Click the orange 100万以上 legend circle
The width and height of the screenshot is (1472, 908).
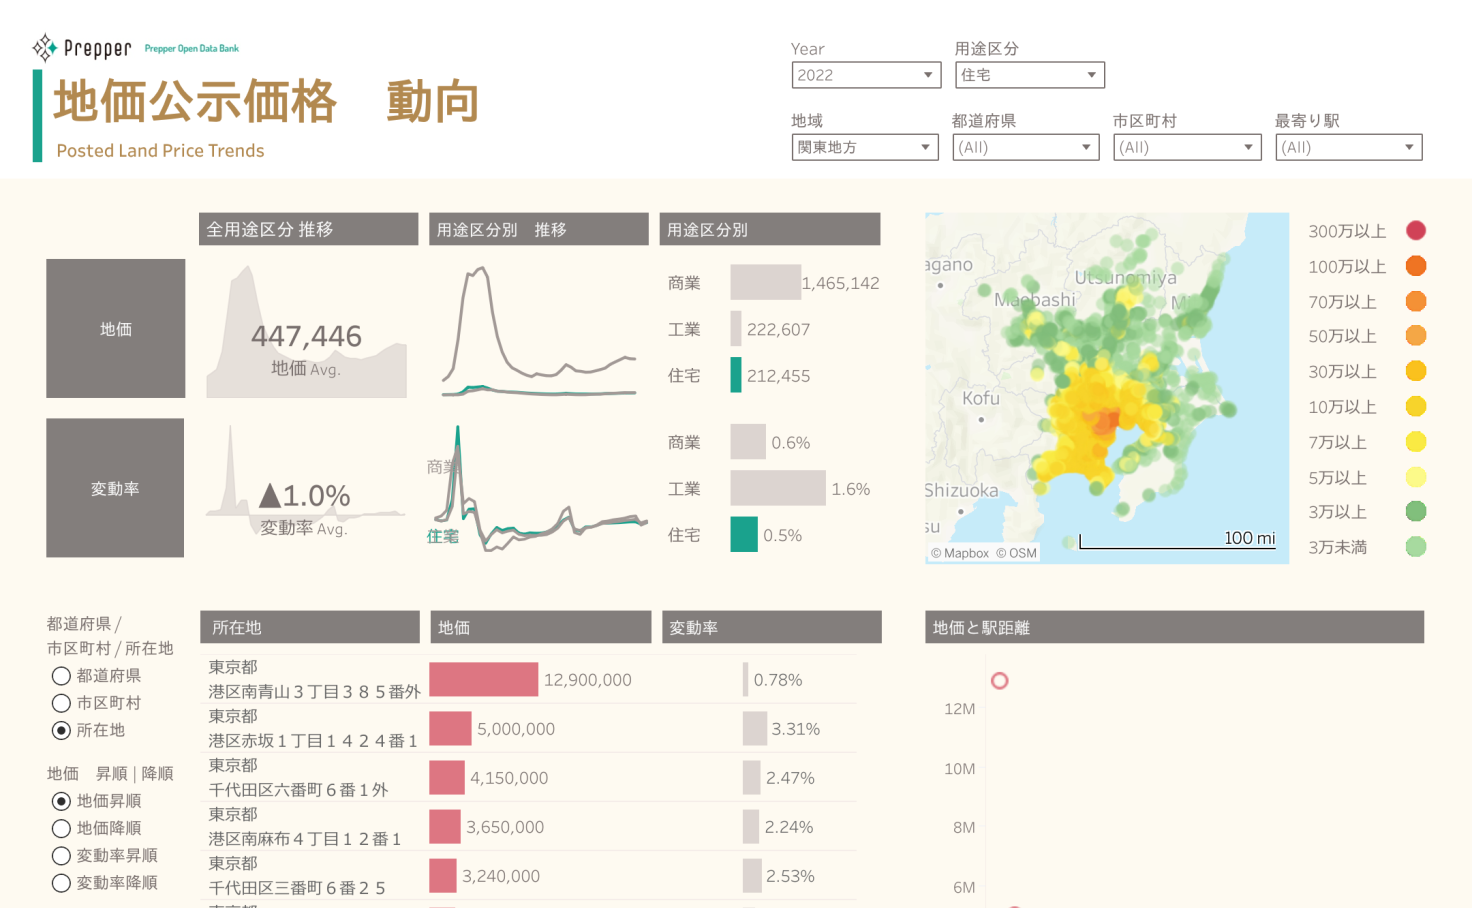[1415, 266]
